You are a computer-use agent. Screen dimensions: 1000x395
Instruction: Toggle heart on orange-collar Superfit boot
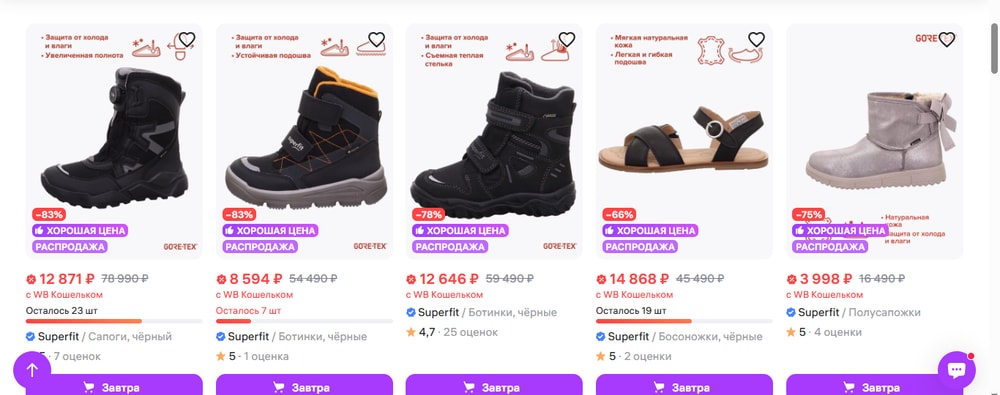point(376,40)
